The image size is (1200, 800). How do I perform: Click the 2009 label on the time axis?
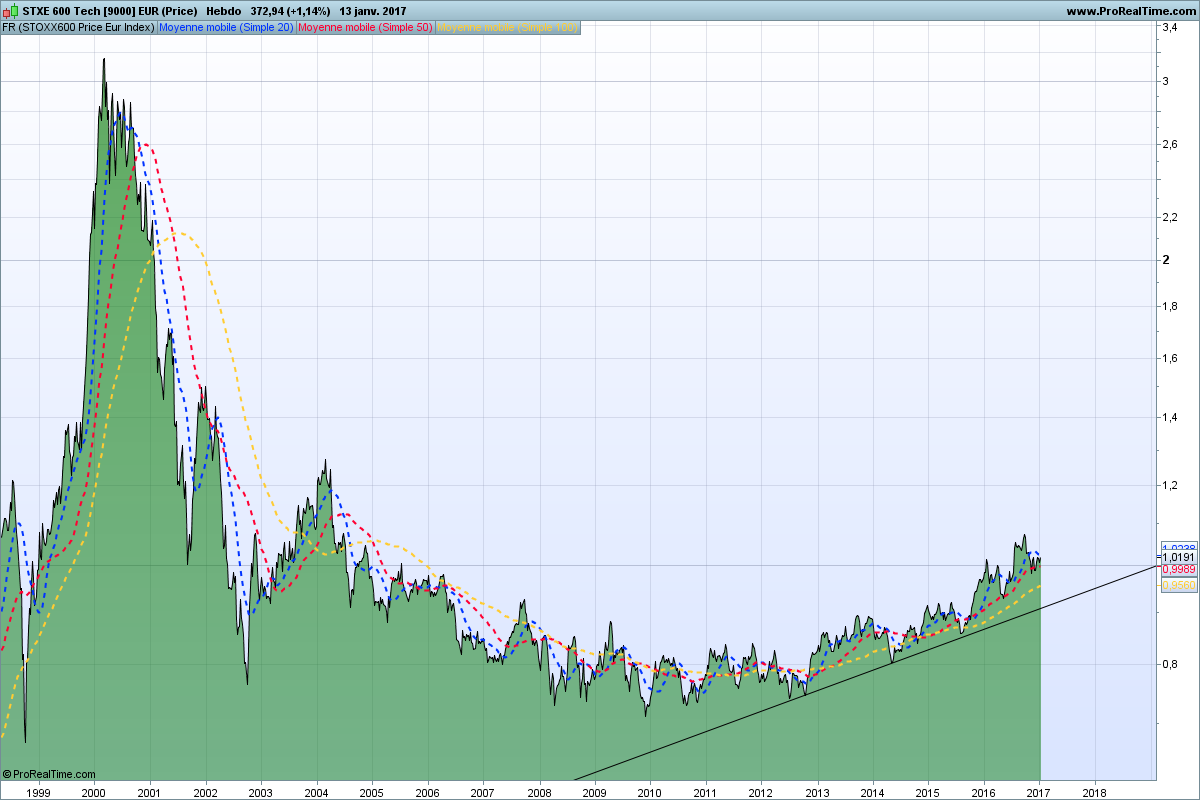[x=594, y=791]
